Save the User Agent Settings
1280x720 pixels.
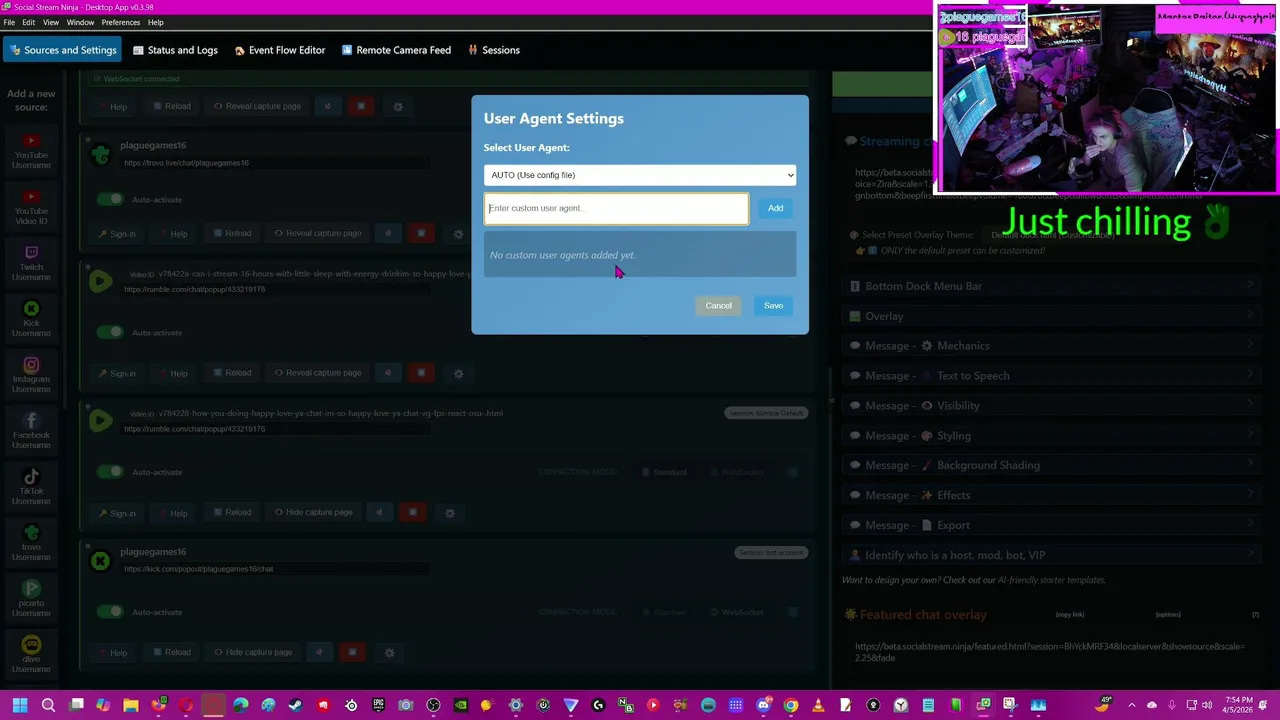pyautogui.click(x=773, y=306)
